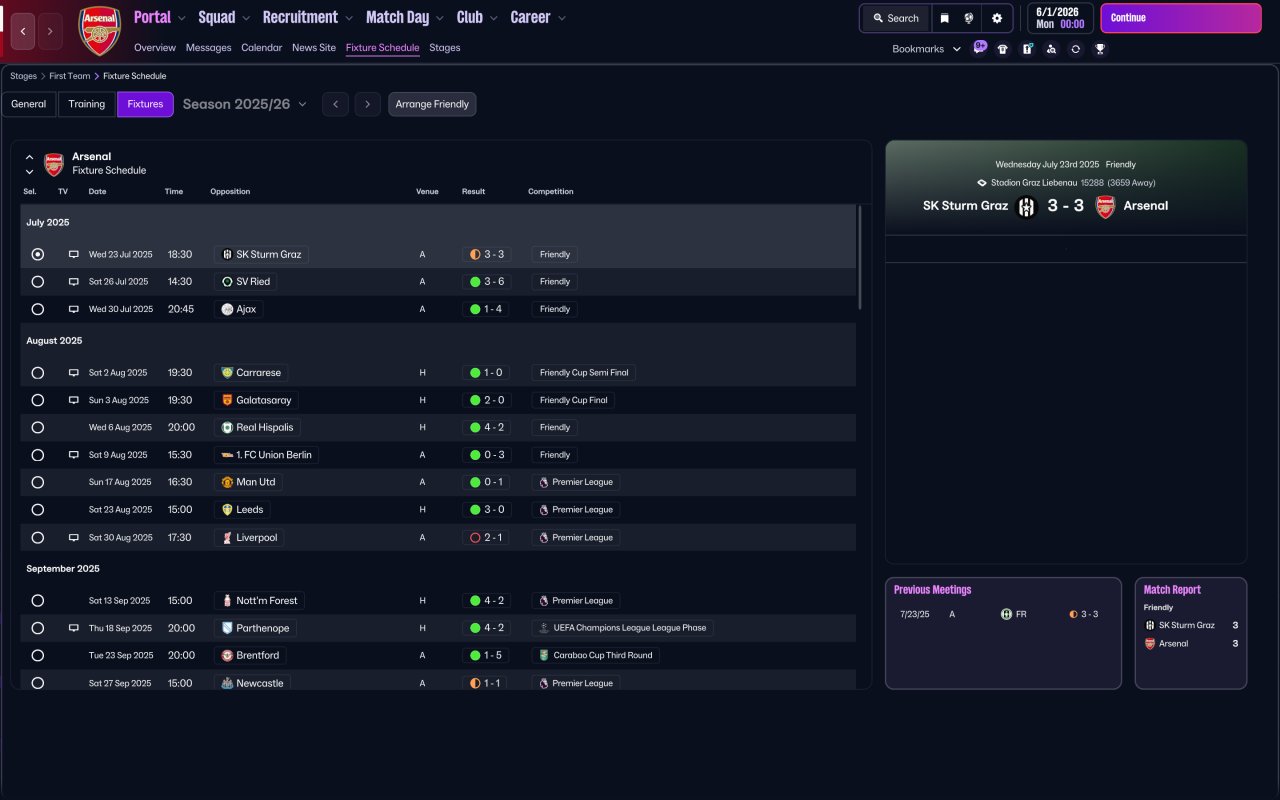
Task: Select the SK Sturm Graz fixture radio button
Action: pos(38,255)
